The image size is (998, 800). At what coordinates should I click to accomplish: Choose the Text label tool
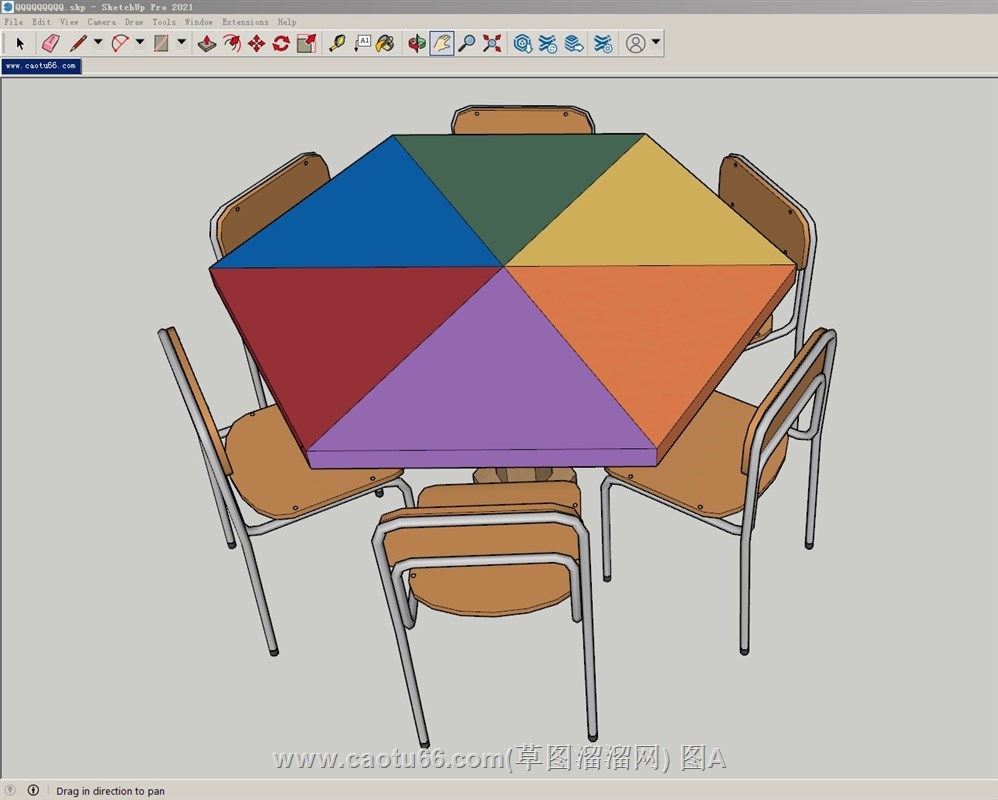[x=362, y=43]
